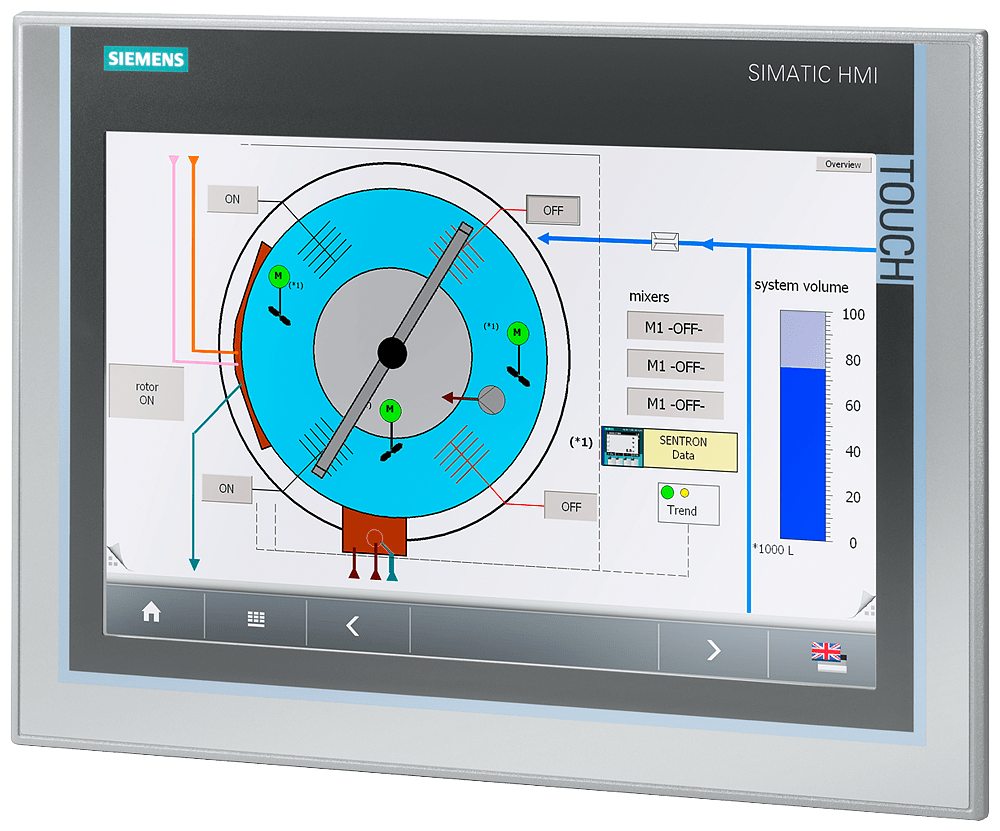
Task: Toggle the top-right OFF switch
Action: pyautogui.click(x=552, y=210)
